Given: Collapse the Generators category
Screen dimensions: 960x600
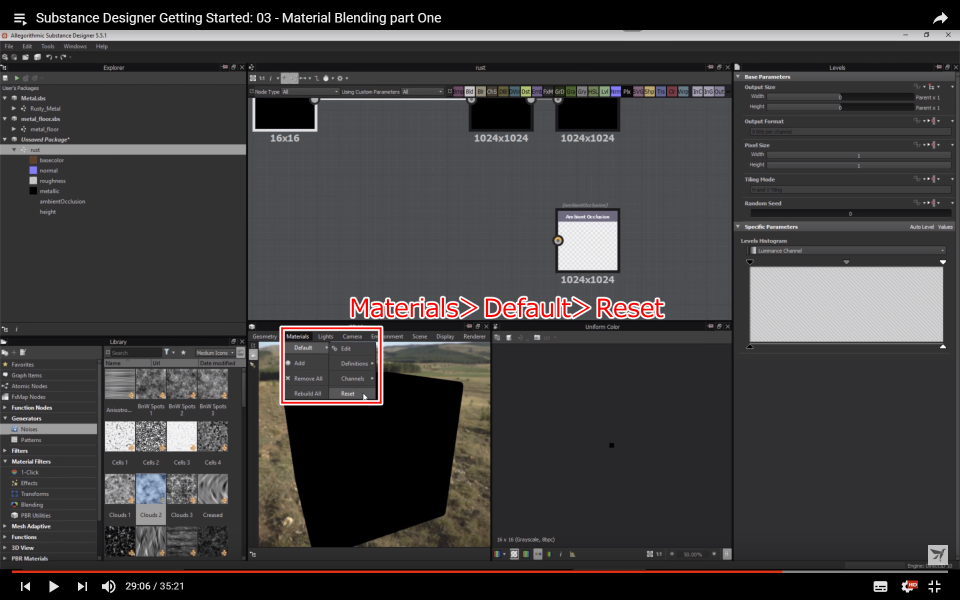Looking at the screenshot, I should click(x=5, y=419).
